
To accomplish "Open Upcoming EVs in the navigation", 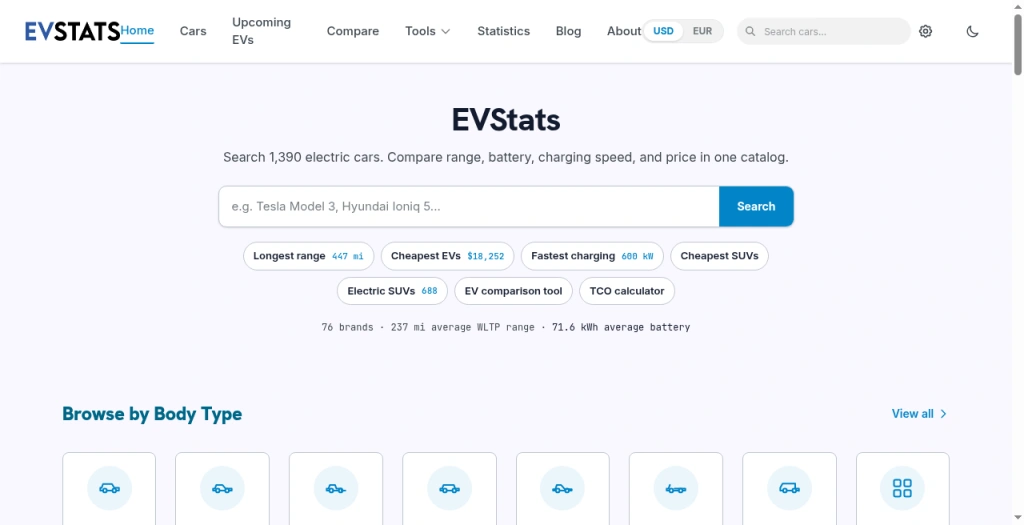I will point(262,31).
